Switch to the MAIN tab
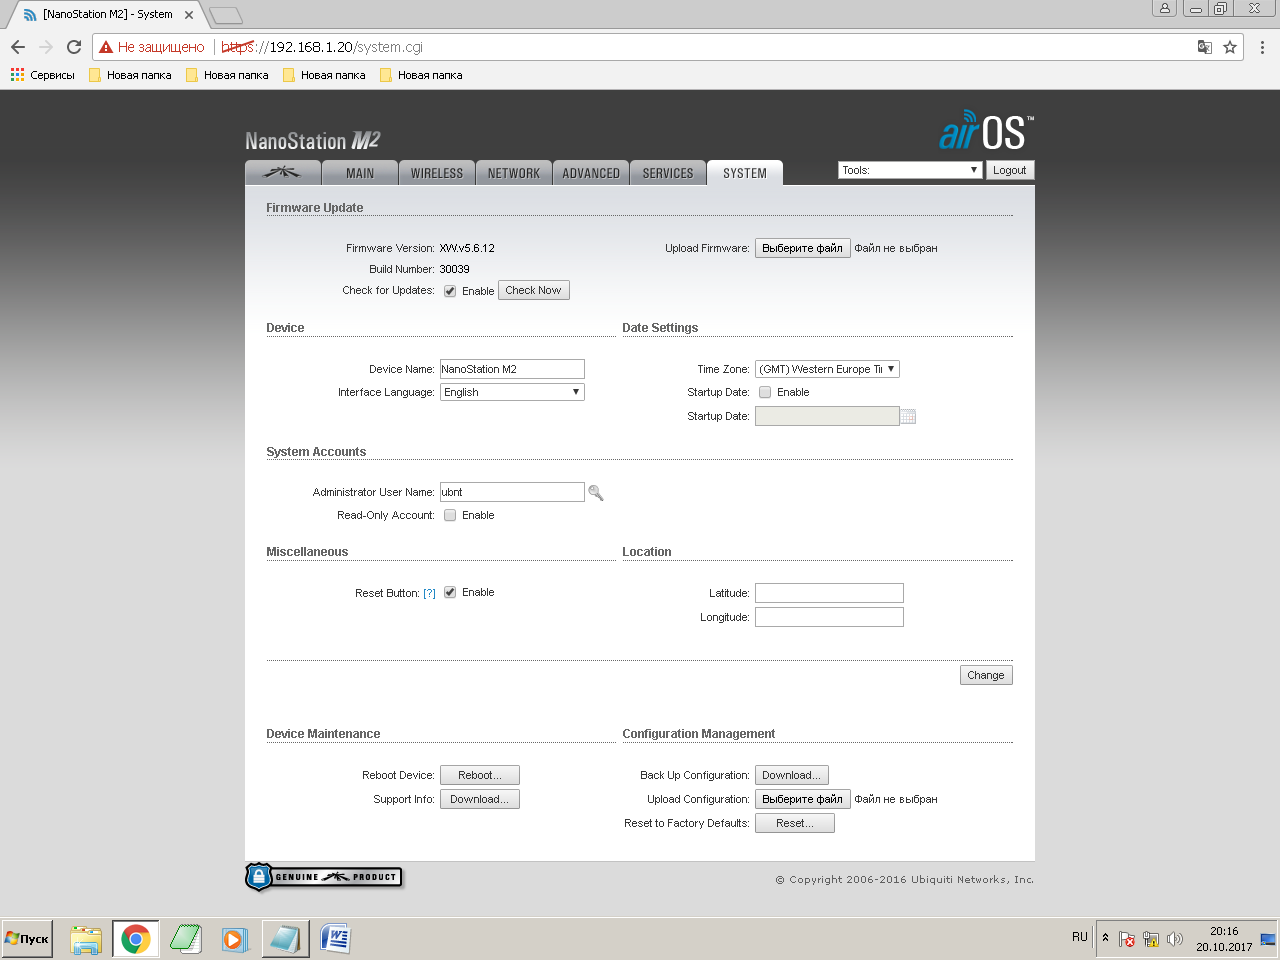This screenshot has height=960, width=1280. [360, 173]
